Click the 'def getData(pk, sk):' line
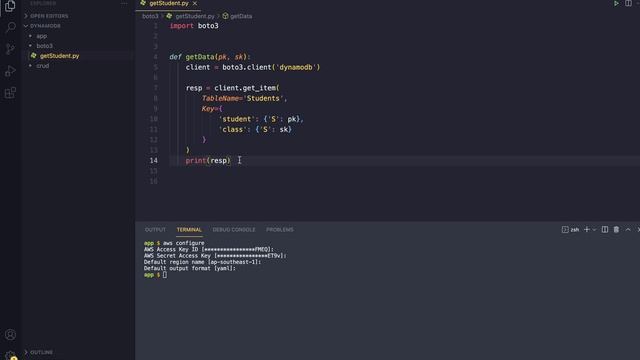Screen dimensions: 640x360 point(210,57)
